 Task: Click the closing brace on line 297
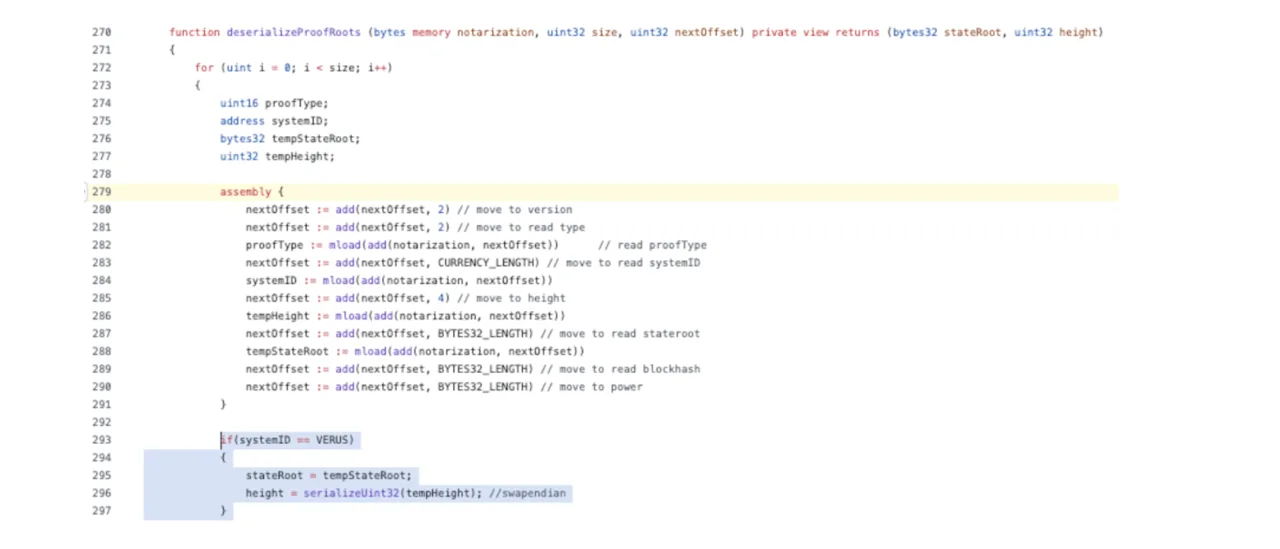coord(223,511)
